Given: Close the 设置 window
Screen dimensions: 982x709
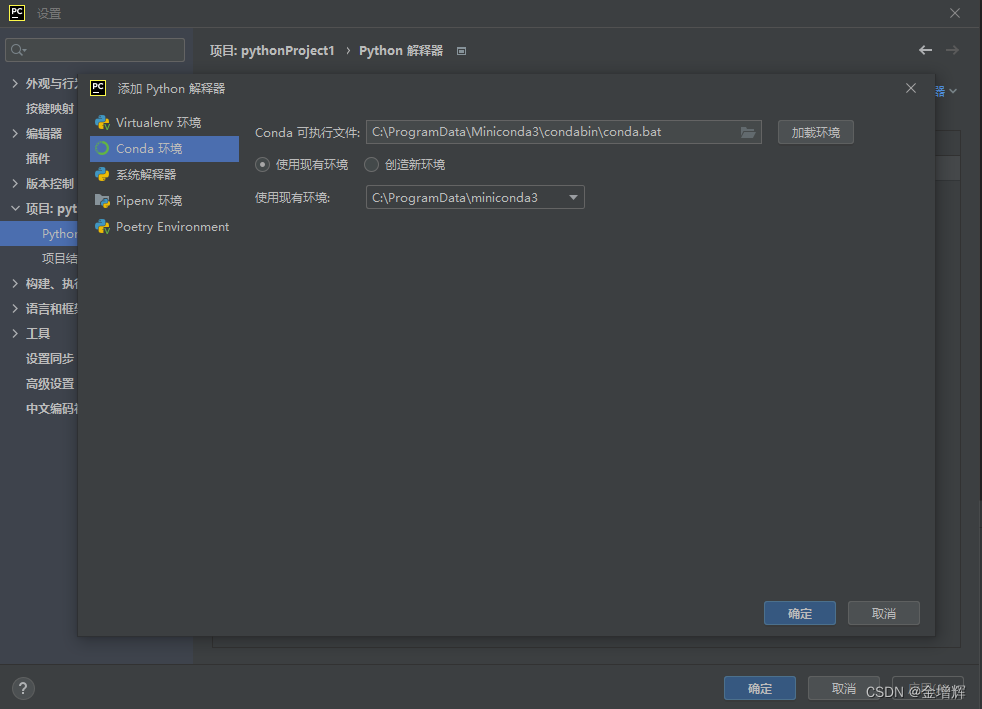Looking at the screenshot, I should 954,13.
